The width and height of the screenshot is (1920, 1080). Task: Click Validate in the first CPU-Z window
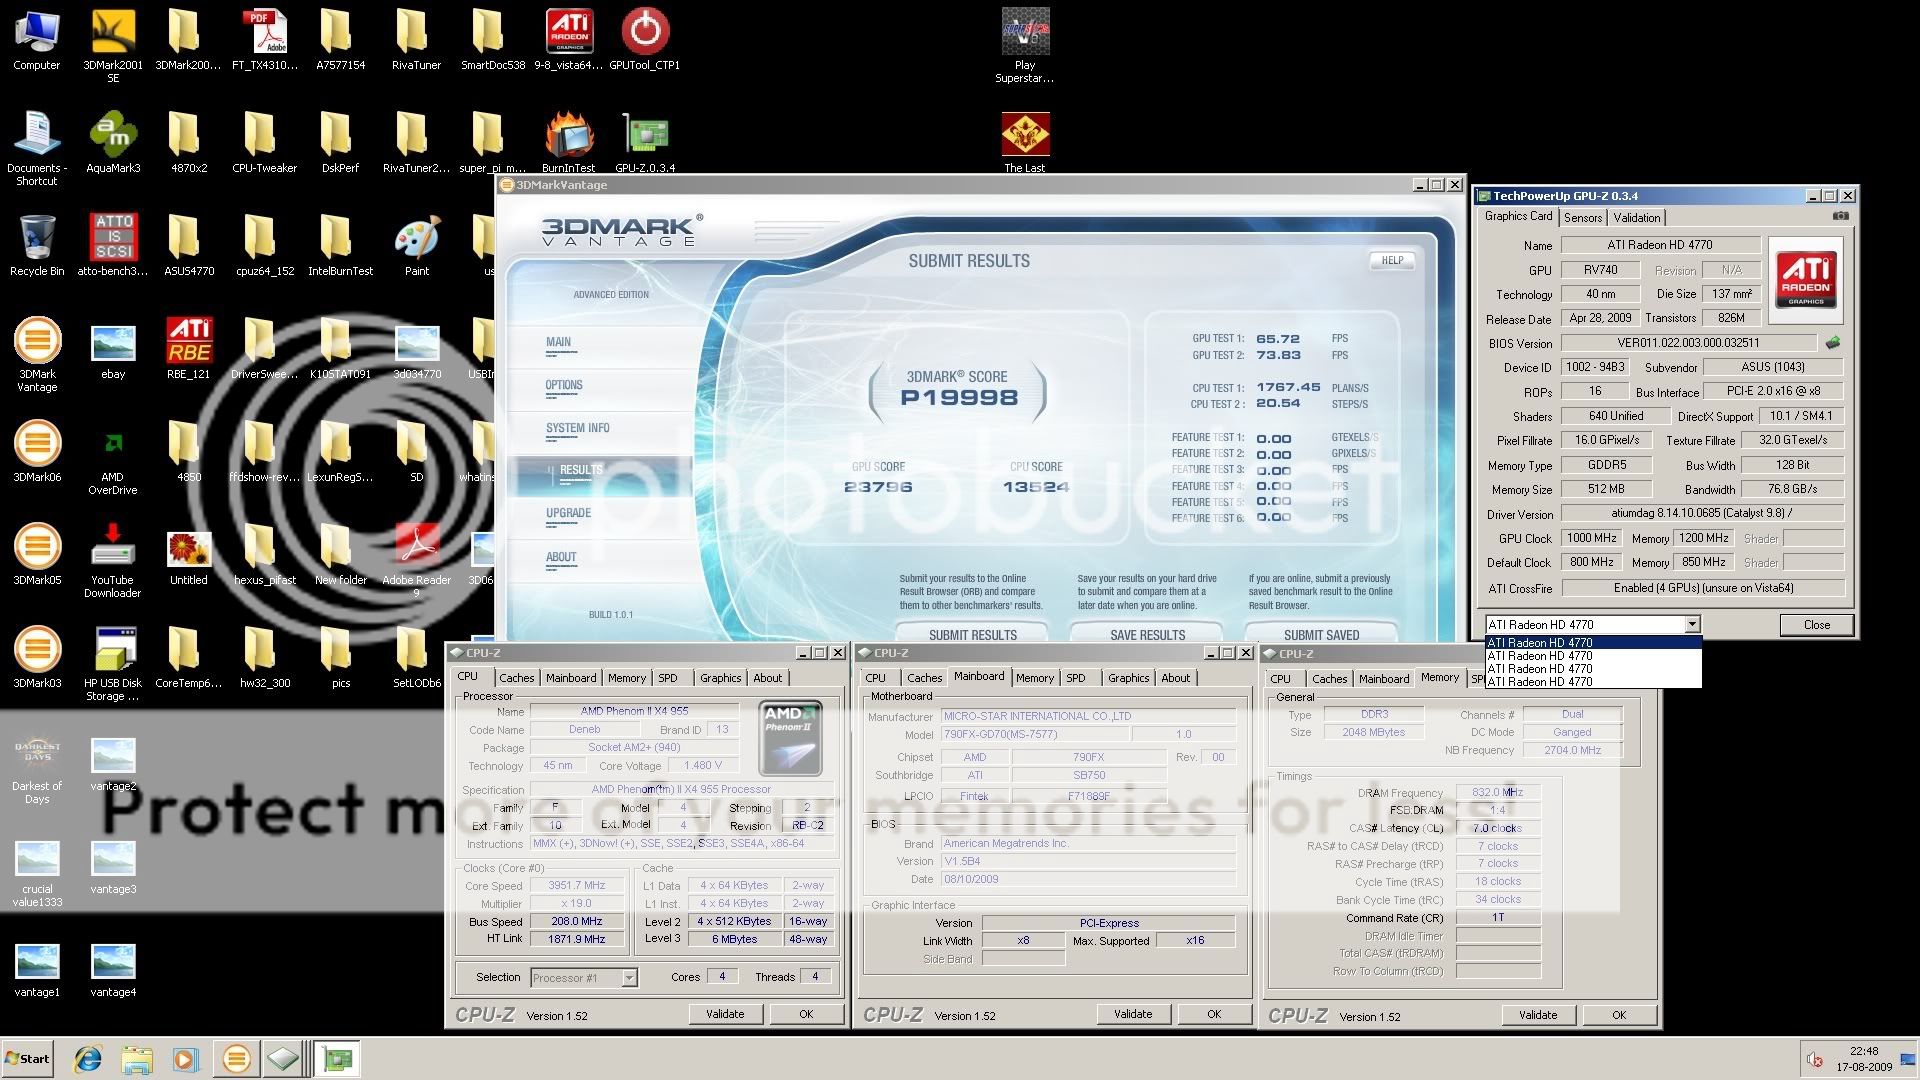725,1014
